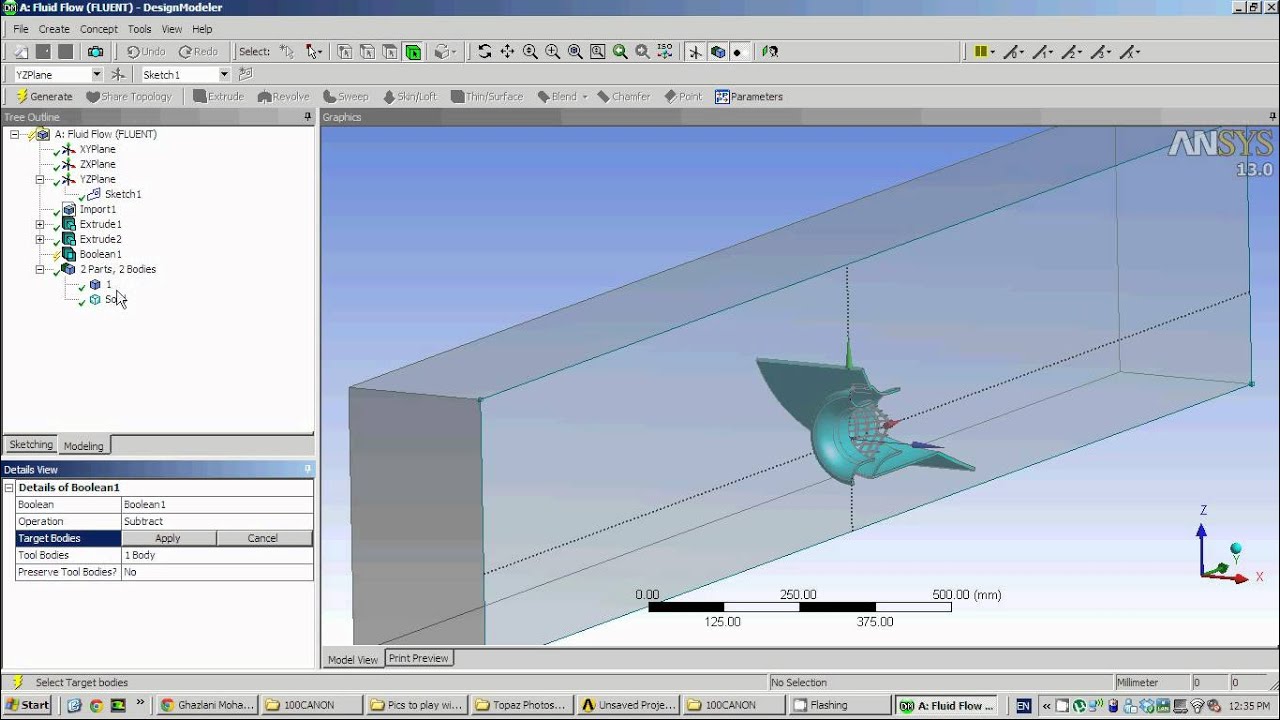Open the yellow edge coloring dropdown
This screenshot has width=1280, height=720.
(985, 52)
